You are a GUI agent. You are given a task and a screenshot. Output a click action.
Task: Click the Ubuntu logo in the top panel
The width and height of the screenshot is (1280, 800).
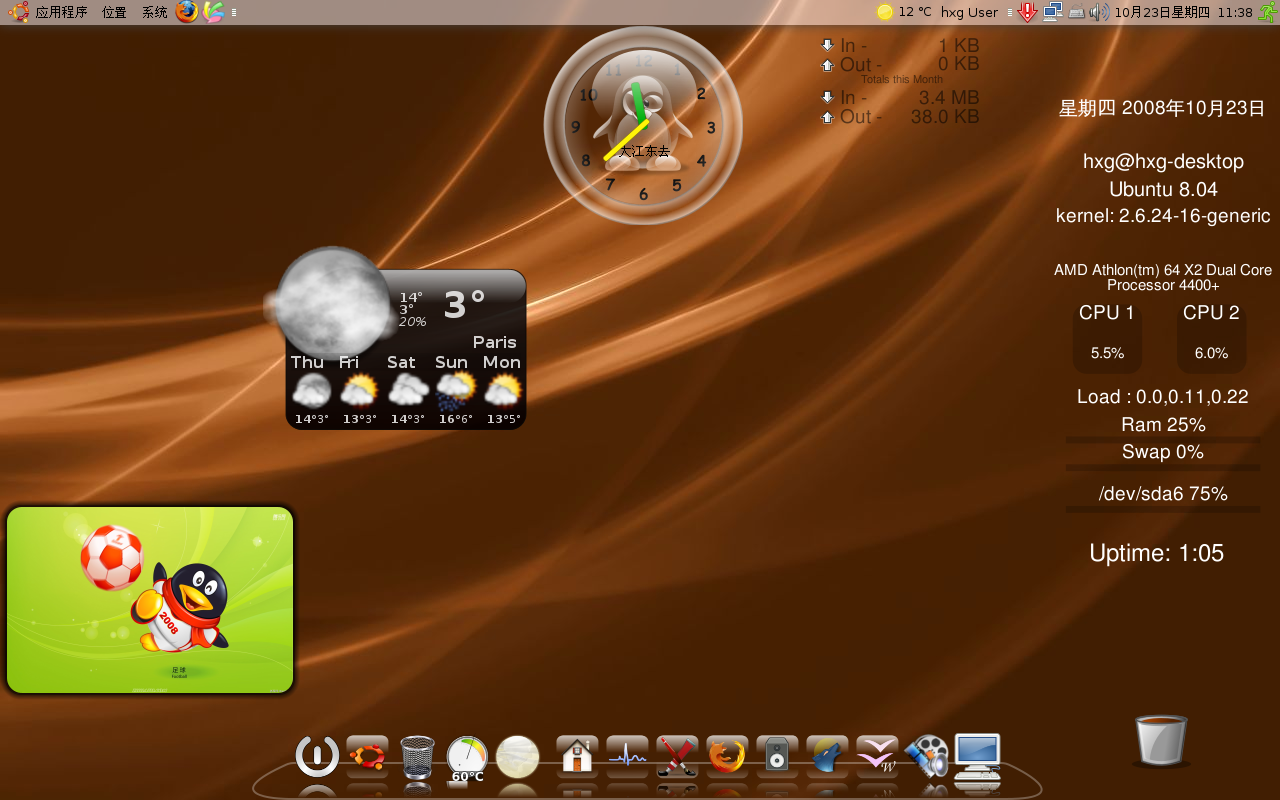(18, 12)
